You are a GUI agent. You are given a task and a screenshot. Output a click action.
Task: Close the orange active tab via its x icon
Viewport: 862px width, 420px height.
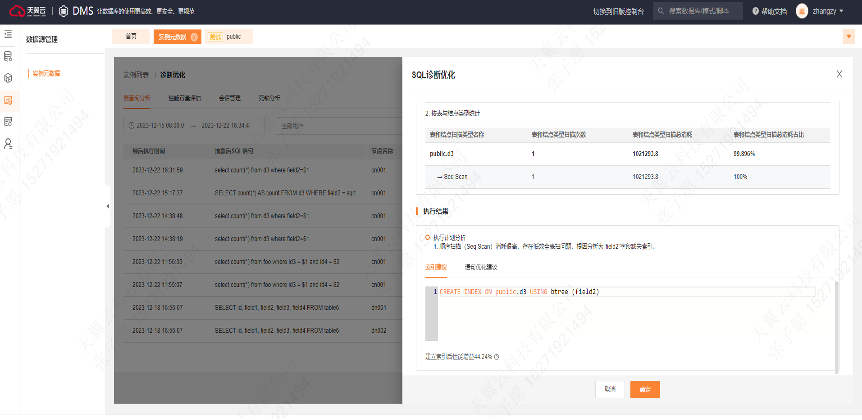pos(194,37)
